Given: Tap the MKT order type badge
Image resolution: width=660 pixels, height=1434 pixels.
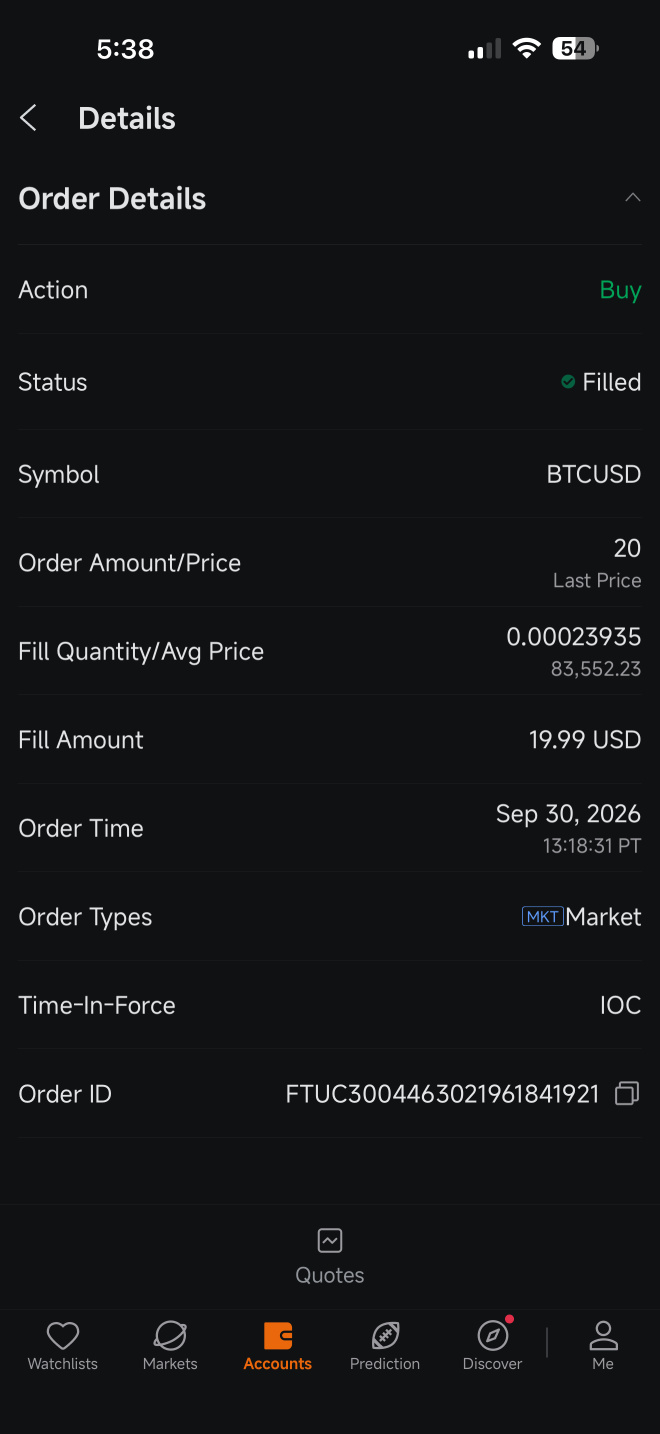Looking at the screenshot, I should pos(543,916).
